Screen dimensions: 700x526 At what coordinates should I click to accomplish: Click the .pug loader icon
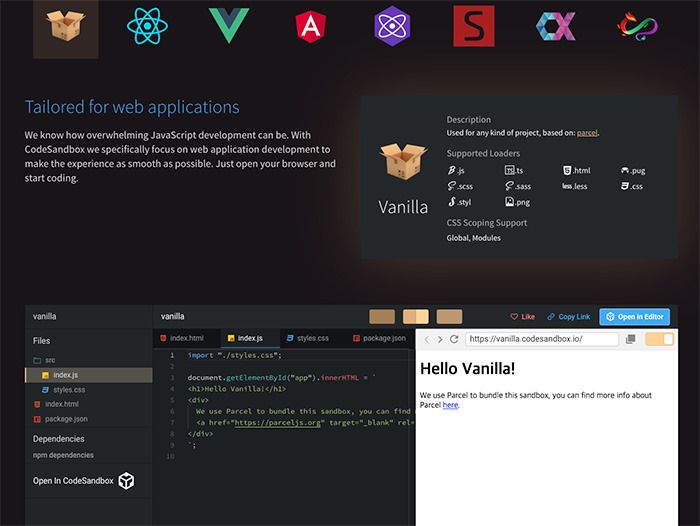pos(625,170)
